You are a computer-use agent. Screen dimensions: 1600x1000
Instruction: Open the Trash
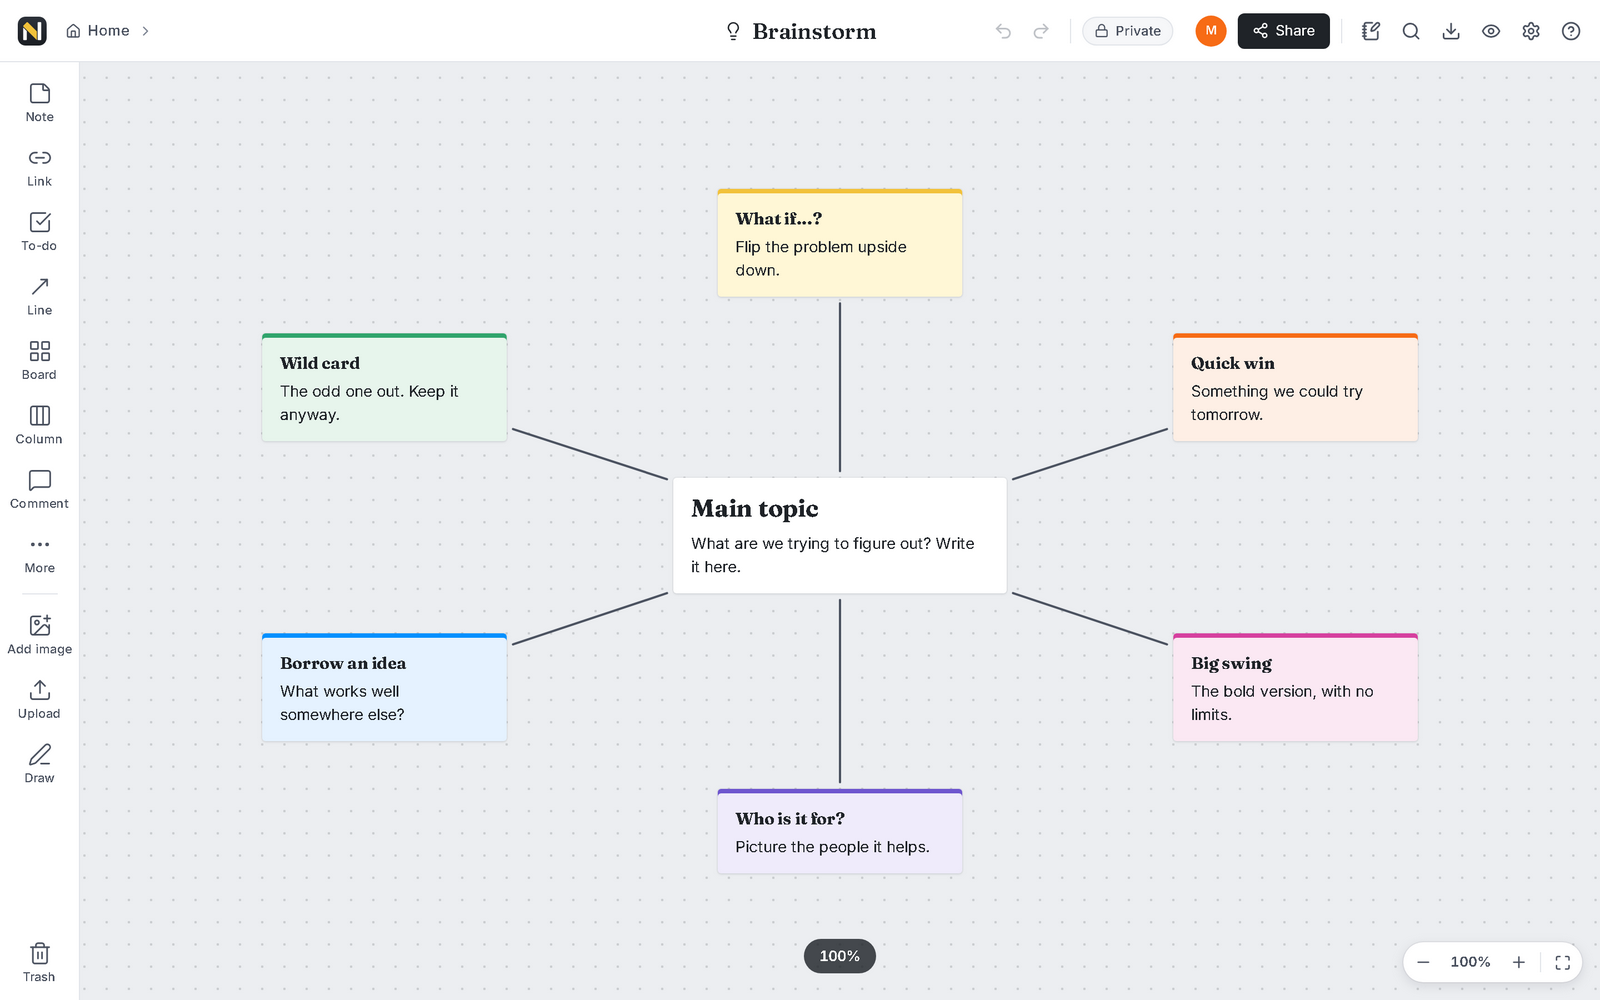[39, 963]
